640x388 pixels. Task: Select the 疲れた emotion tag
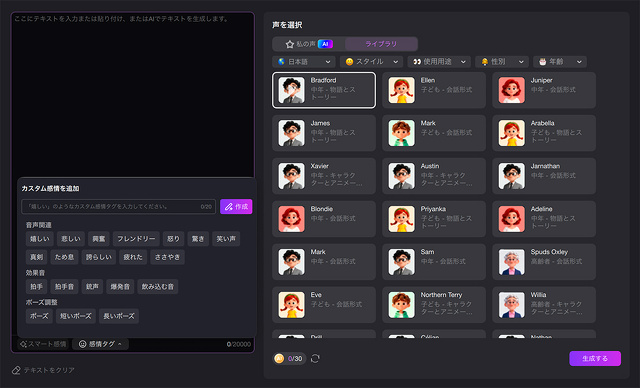pyautogui.click(x=133, y=257)
